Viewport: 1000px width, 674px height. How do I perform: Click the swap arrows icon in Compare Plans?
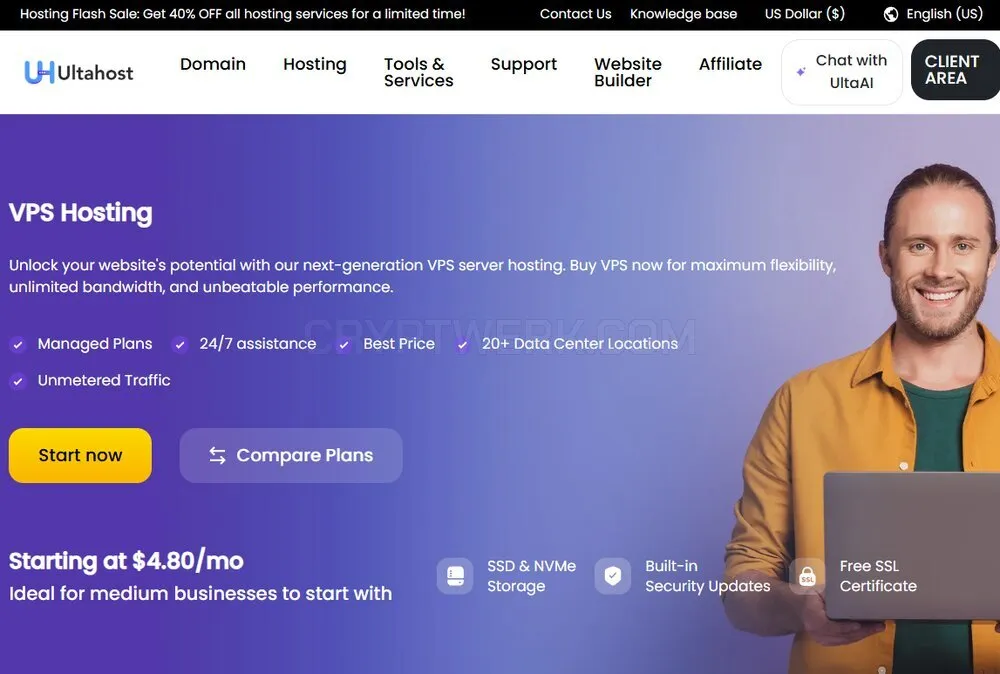(x=217, y=455)
